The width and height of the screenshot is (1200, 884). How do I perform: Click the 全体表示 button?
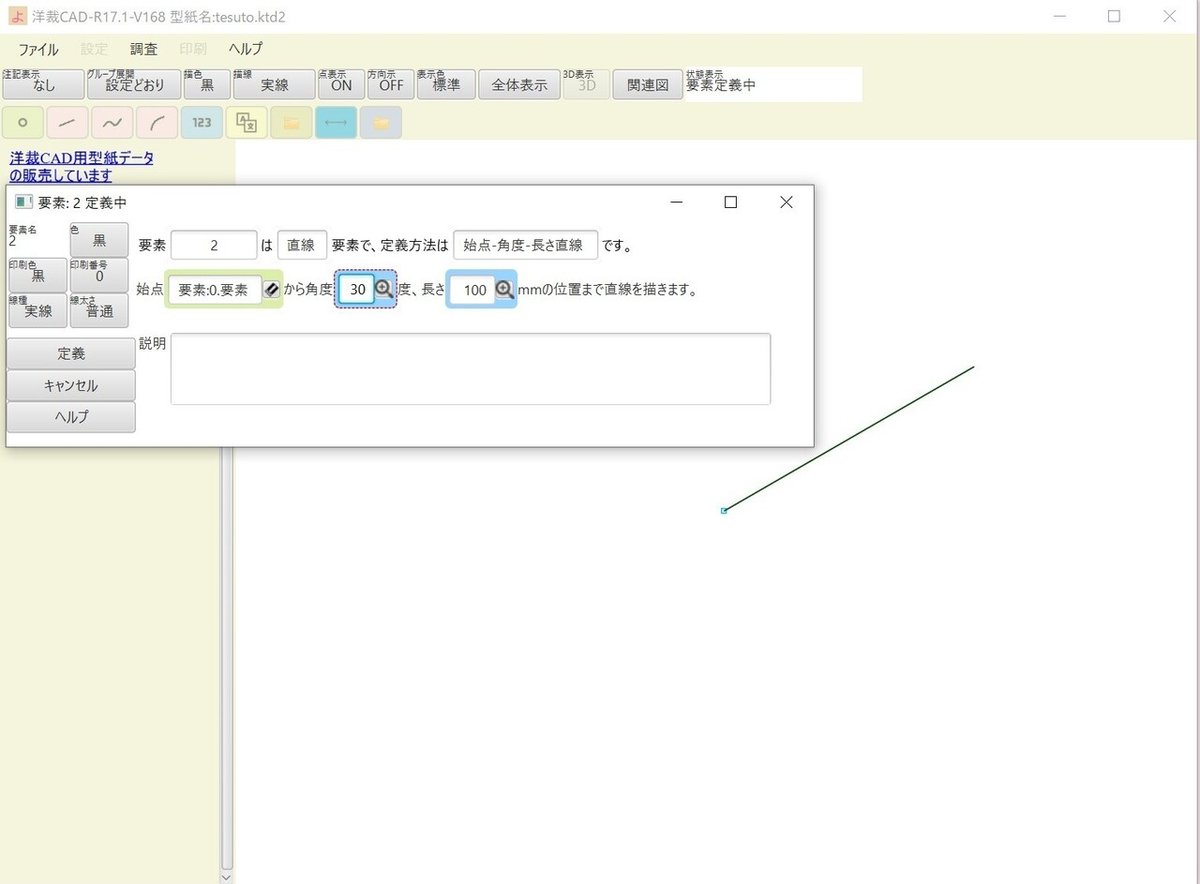(519, 85)
